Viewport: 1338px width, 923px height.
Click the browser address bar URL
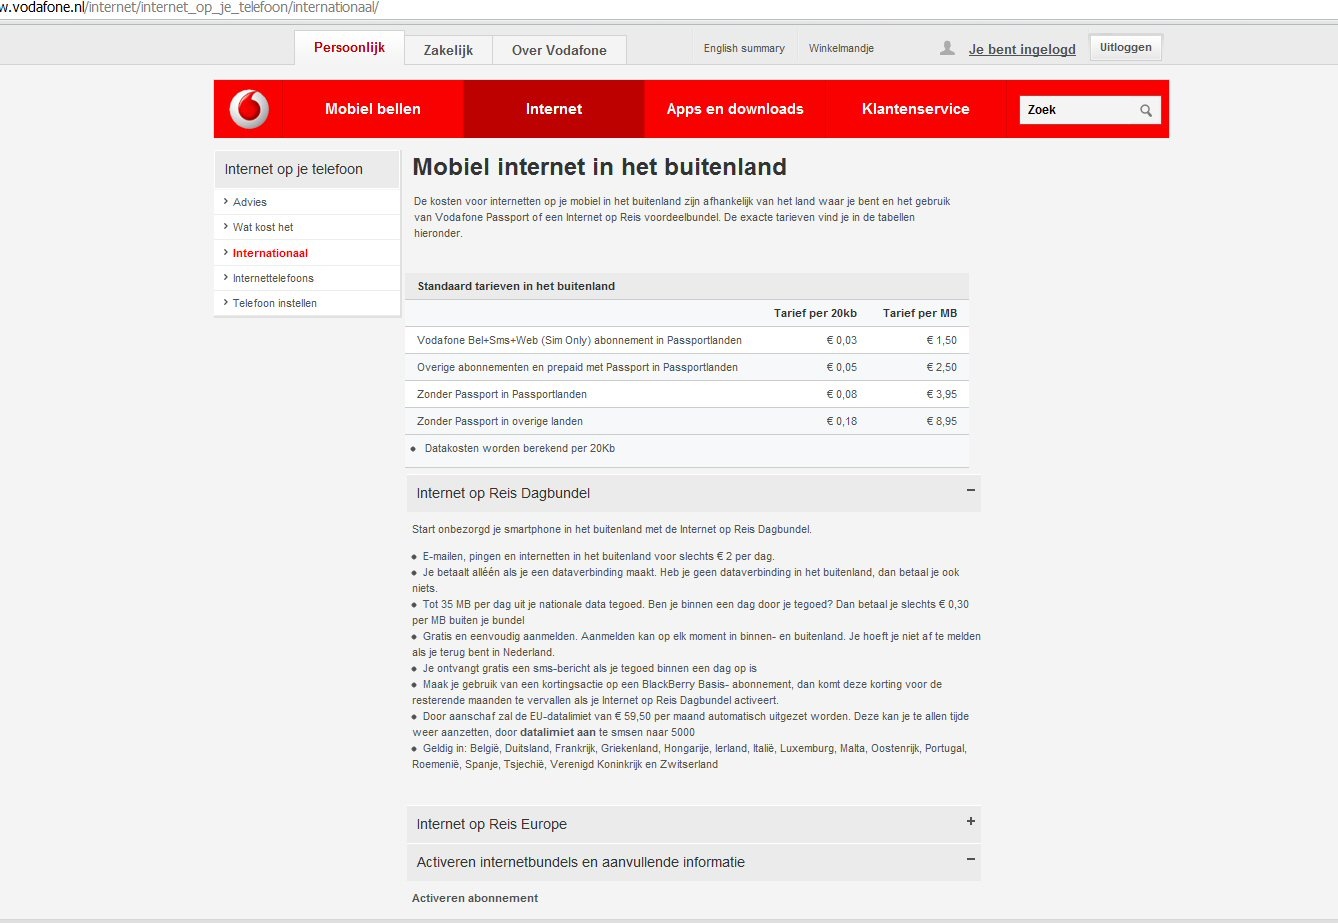190,8
